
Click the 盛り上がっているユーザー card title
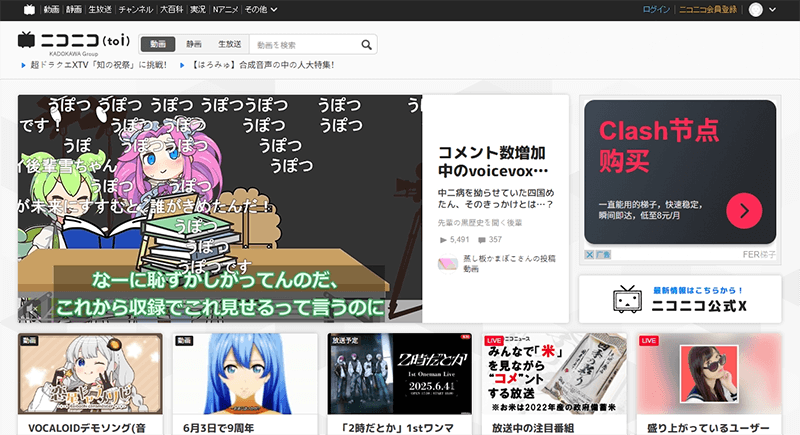pos(708,428)
